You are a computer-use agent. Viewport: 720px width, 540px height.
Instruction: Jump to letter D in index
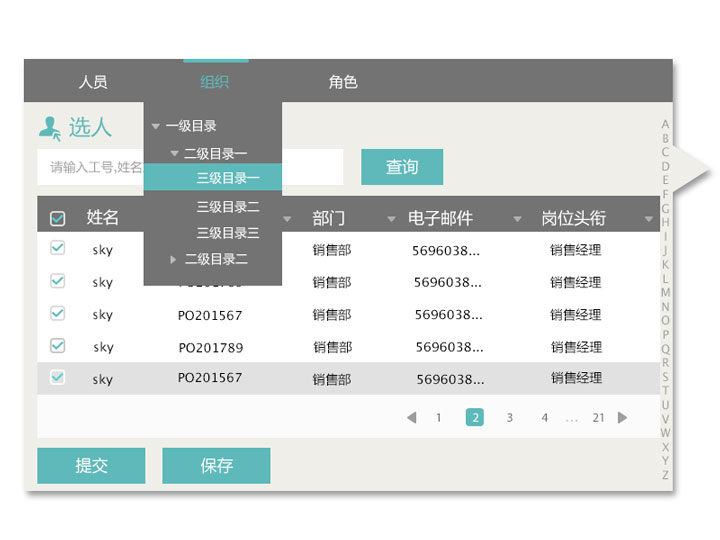point(665,166)
